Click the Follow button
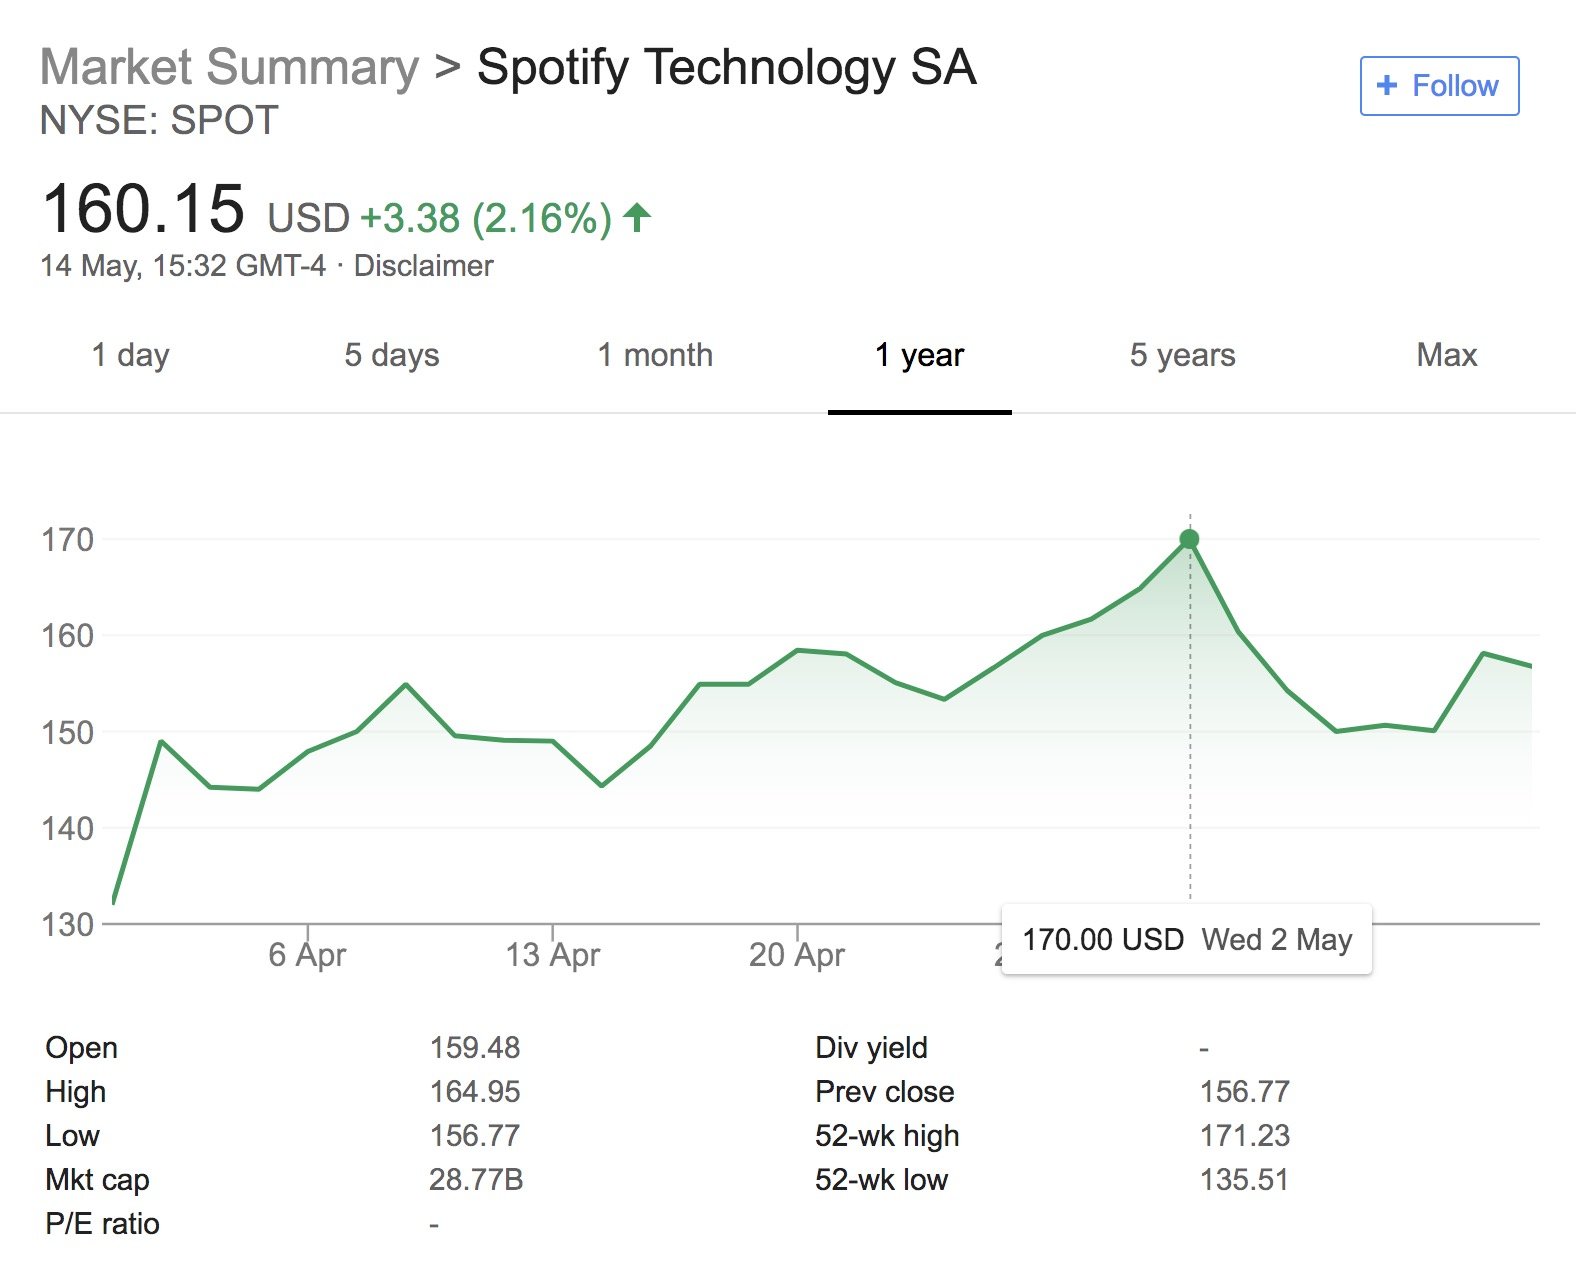1576x1278 pixels. pyautogui.click(x=1439, y=86)
